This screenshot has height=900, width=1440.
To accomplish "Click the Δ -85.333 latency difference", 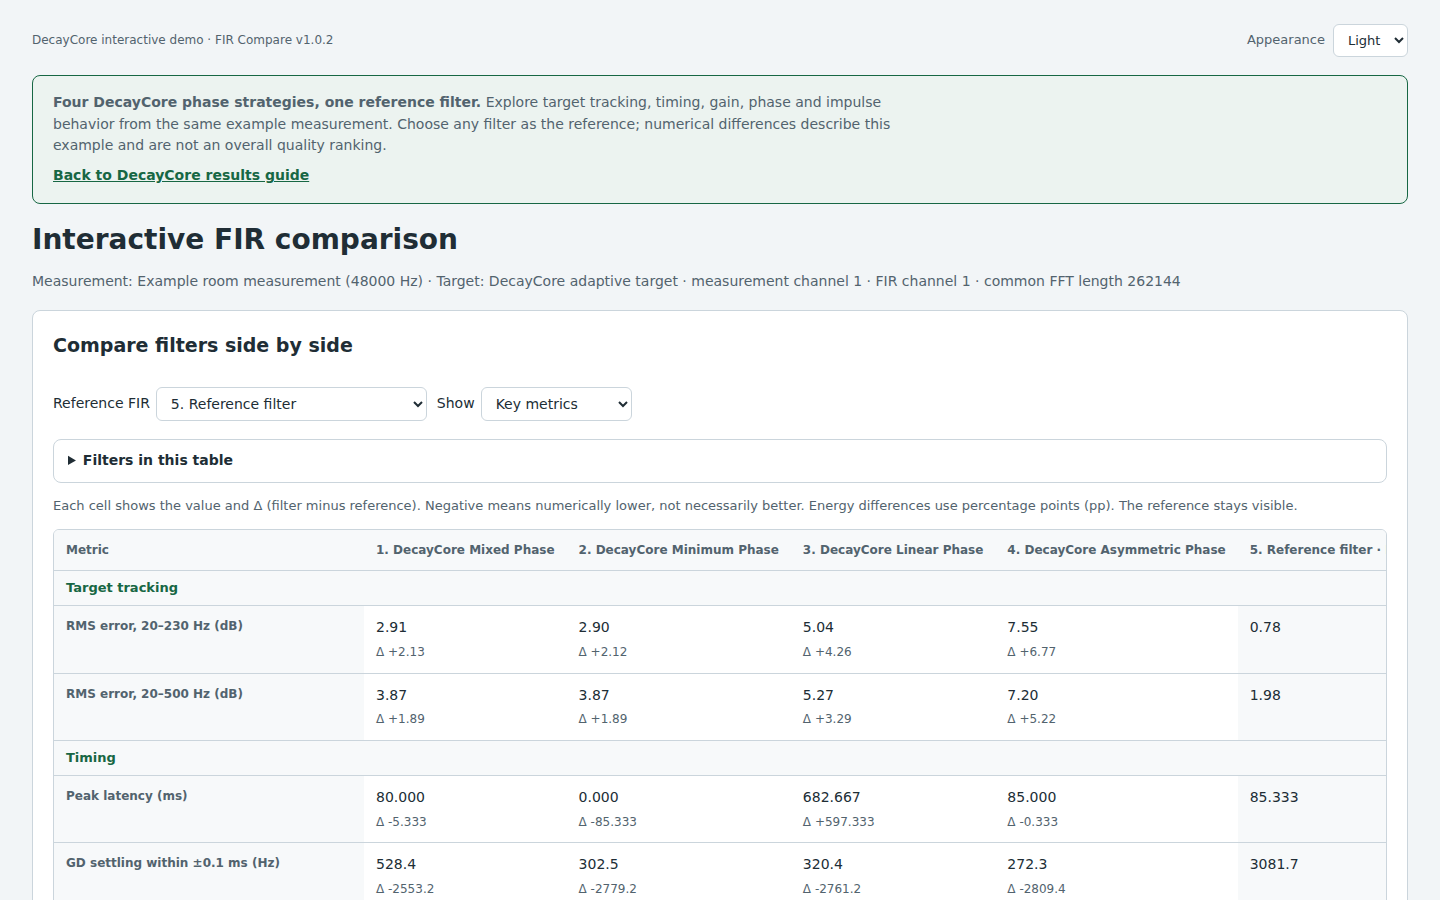I will click(607, 822).
